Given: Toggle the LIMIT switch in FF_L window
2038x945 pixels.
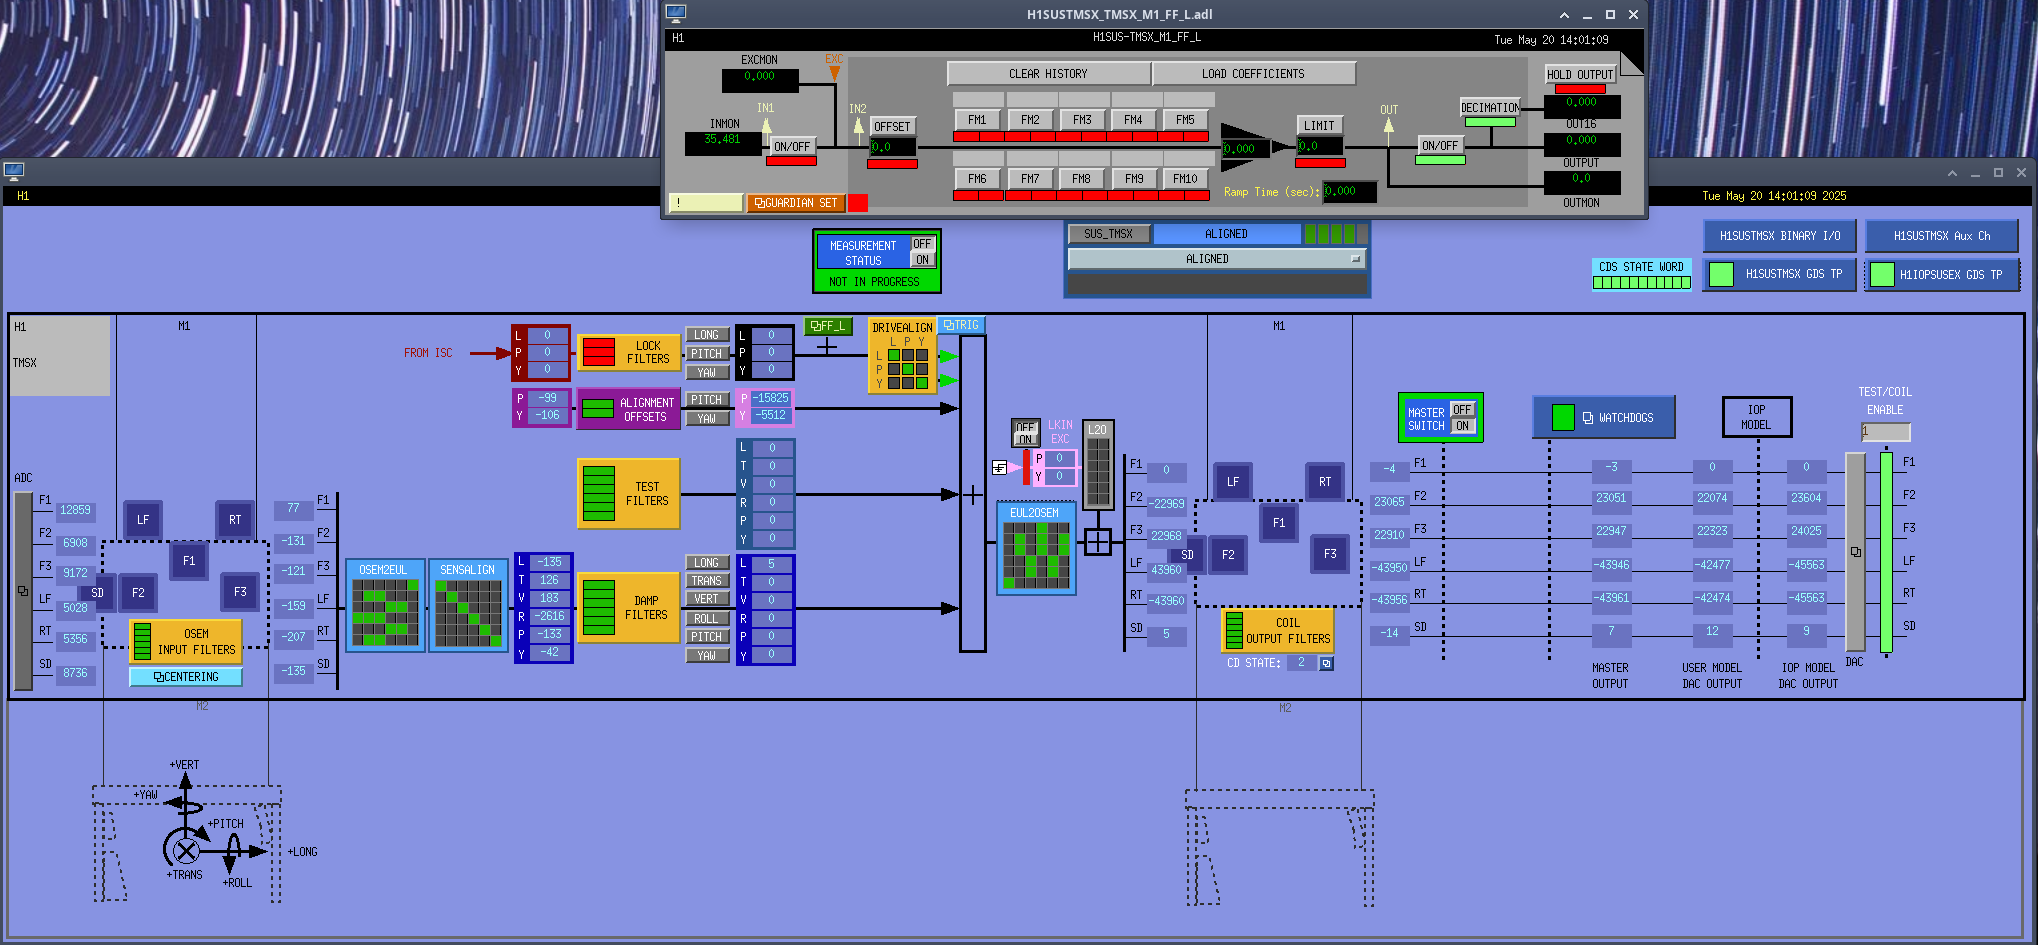Looking at the screenshot, I should (x=1319, y=125).
